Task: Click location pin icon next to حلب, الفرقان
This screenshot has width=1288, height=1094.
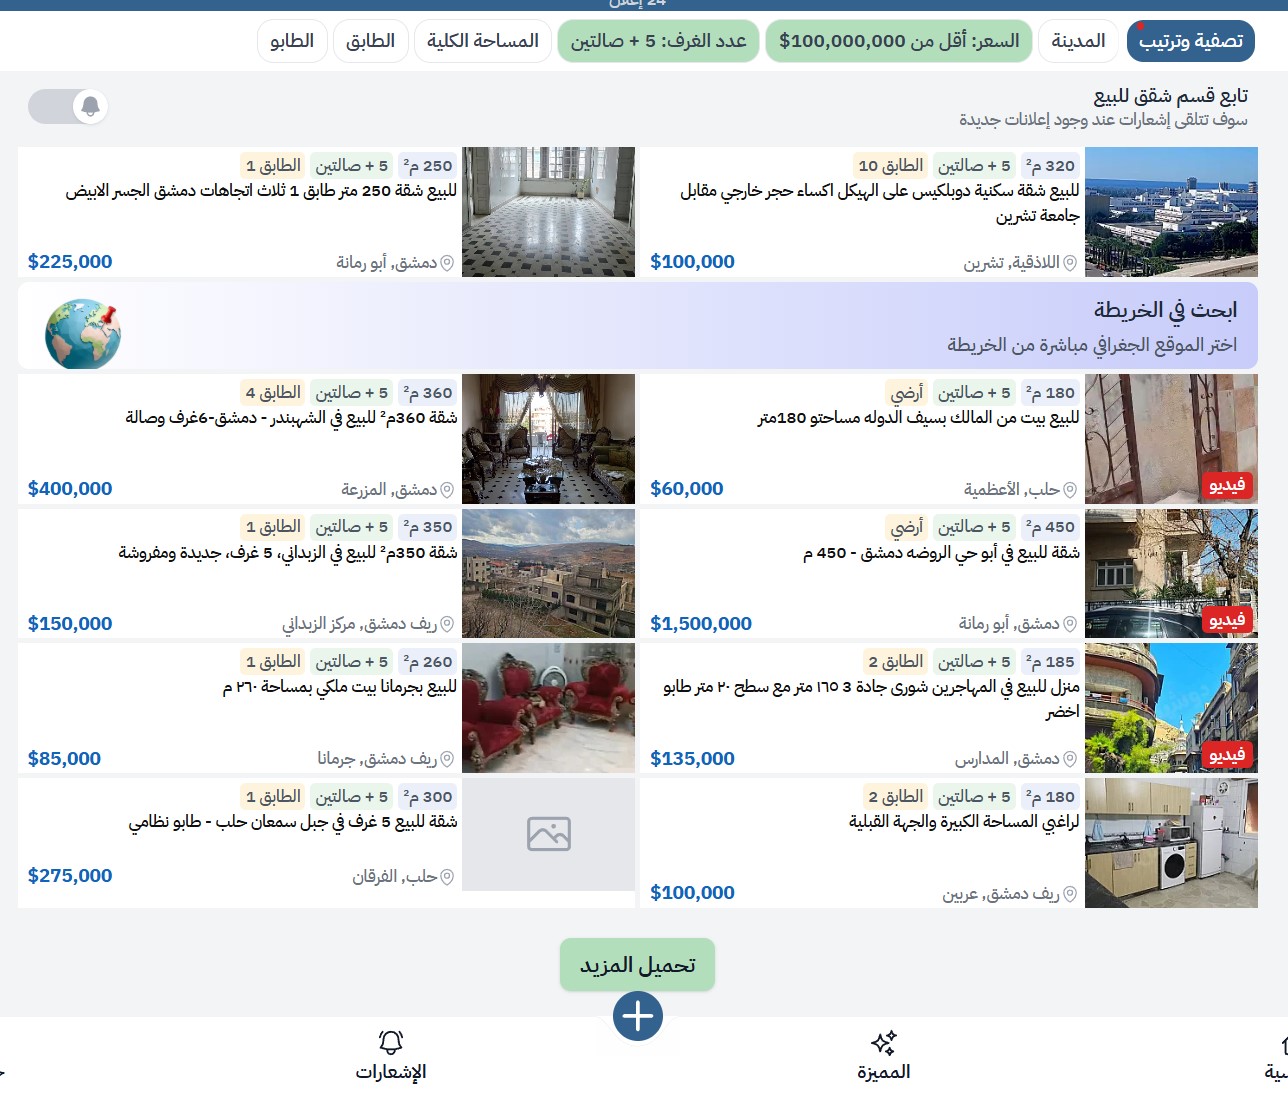Action: point(448,877)
